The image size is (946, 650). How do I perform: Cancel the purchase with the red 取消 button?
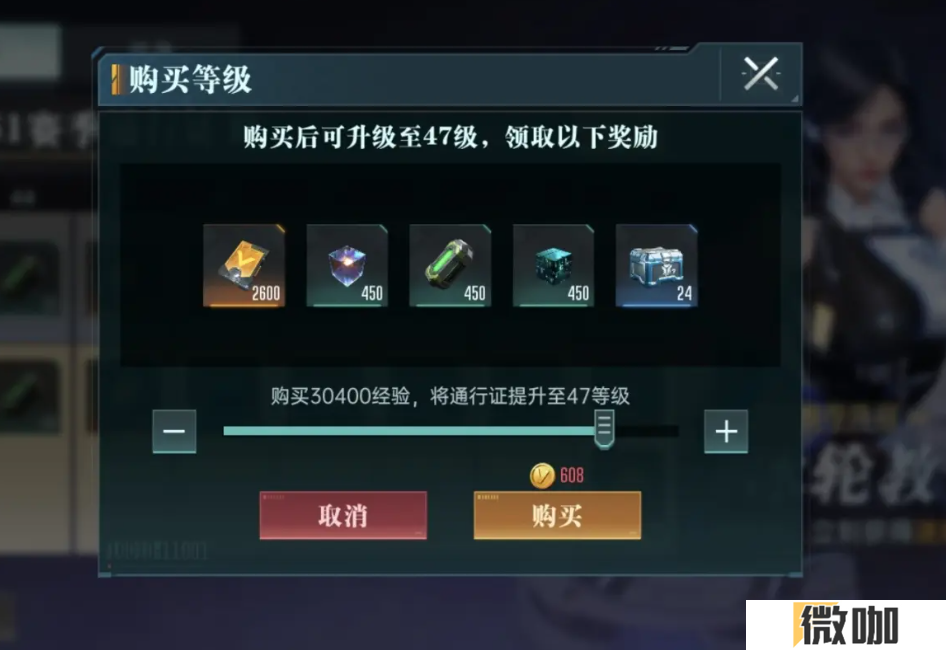pyautogui.click(x=343, y=515)
